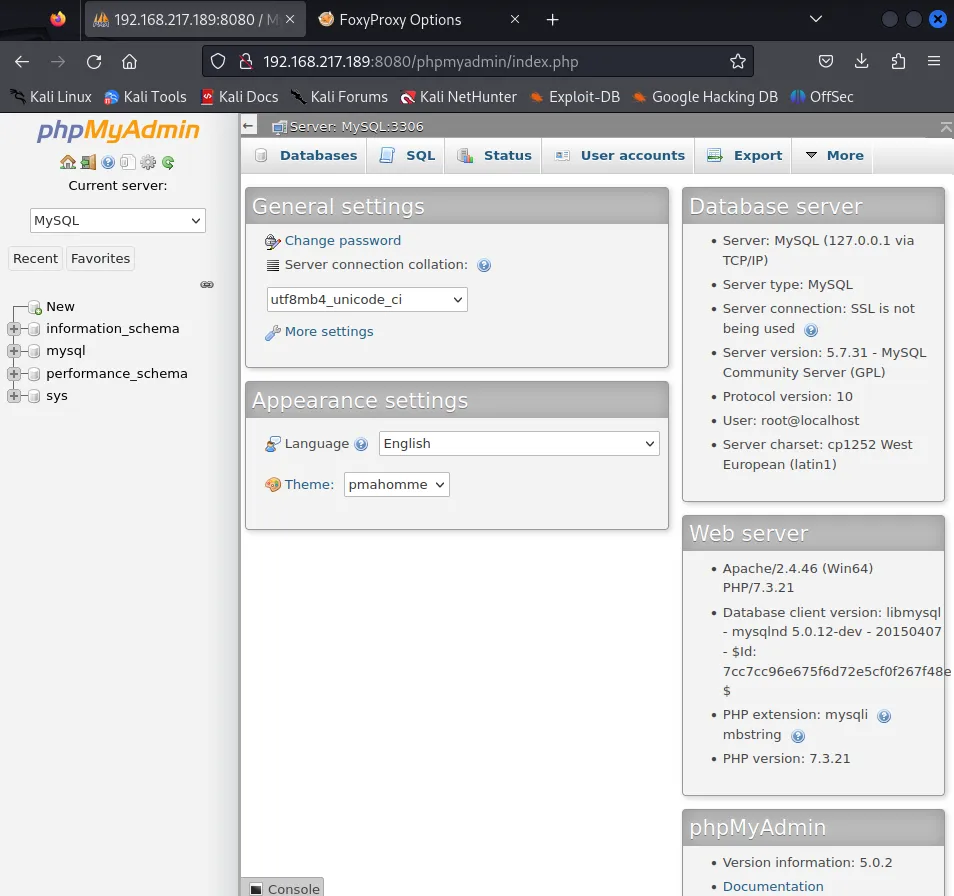Image resolution: width=954 pixels, height=896 pixels.
Task: Click help icon after SSL is not being used
Action: pyautogui.click(x=810, y=330)
